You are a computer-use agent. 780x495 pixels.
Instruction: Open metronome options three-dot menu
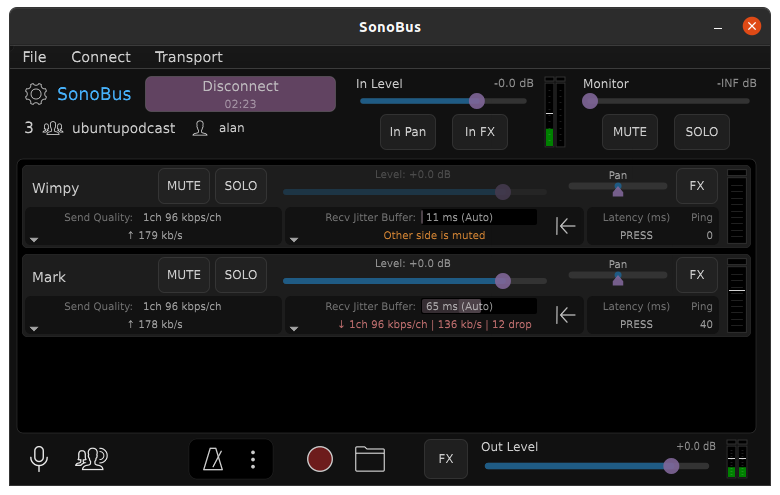(253, 459)
